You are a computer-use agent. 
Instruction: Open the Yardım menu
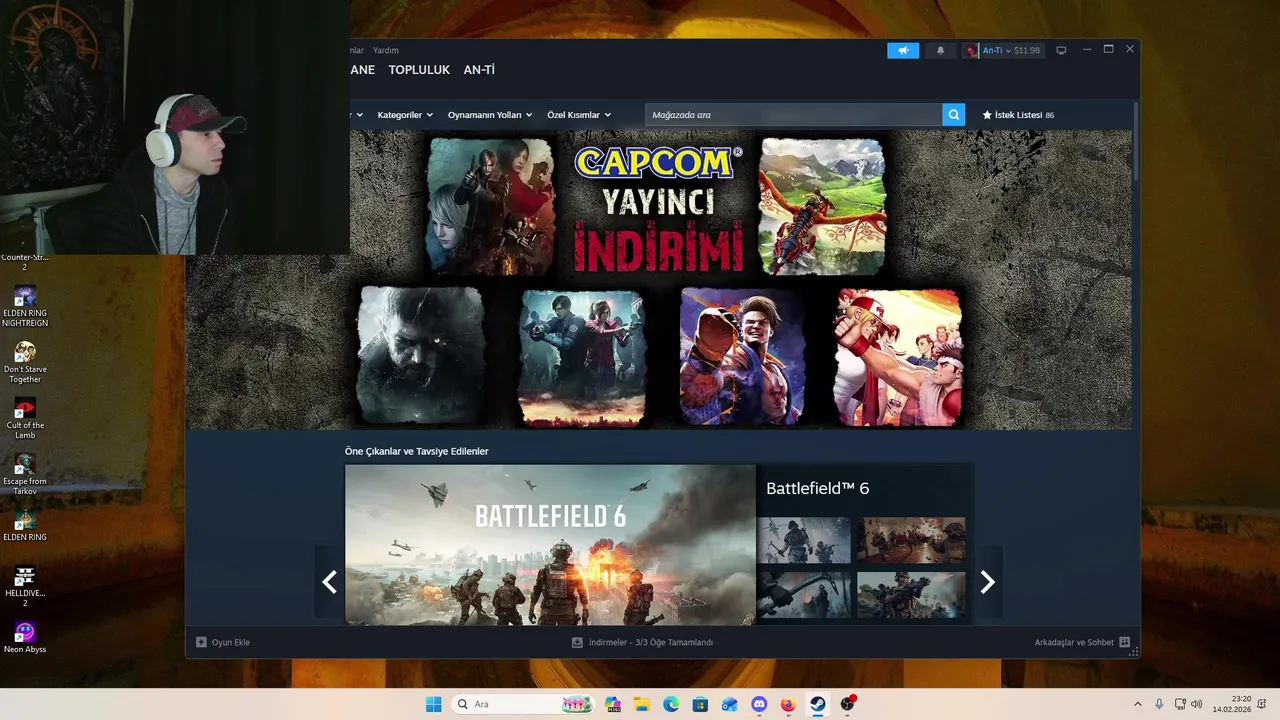point(386,50)
